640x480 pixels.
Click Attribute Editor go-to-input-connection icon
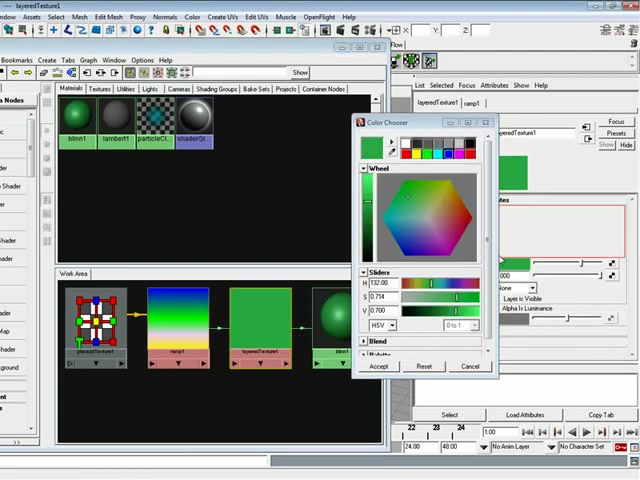click(586, 127)
